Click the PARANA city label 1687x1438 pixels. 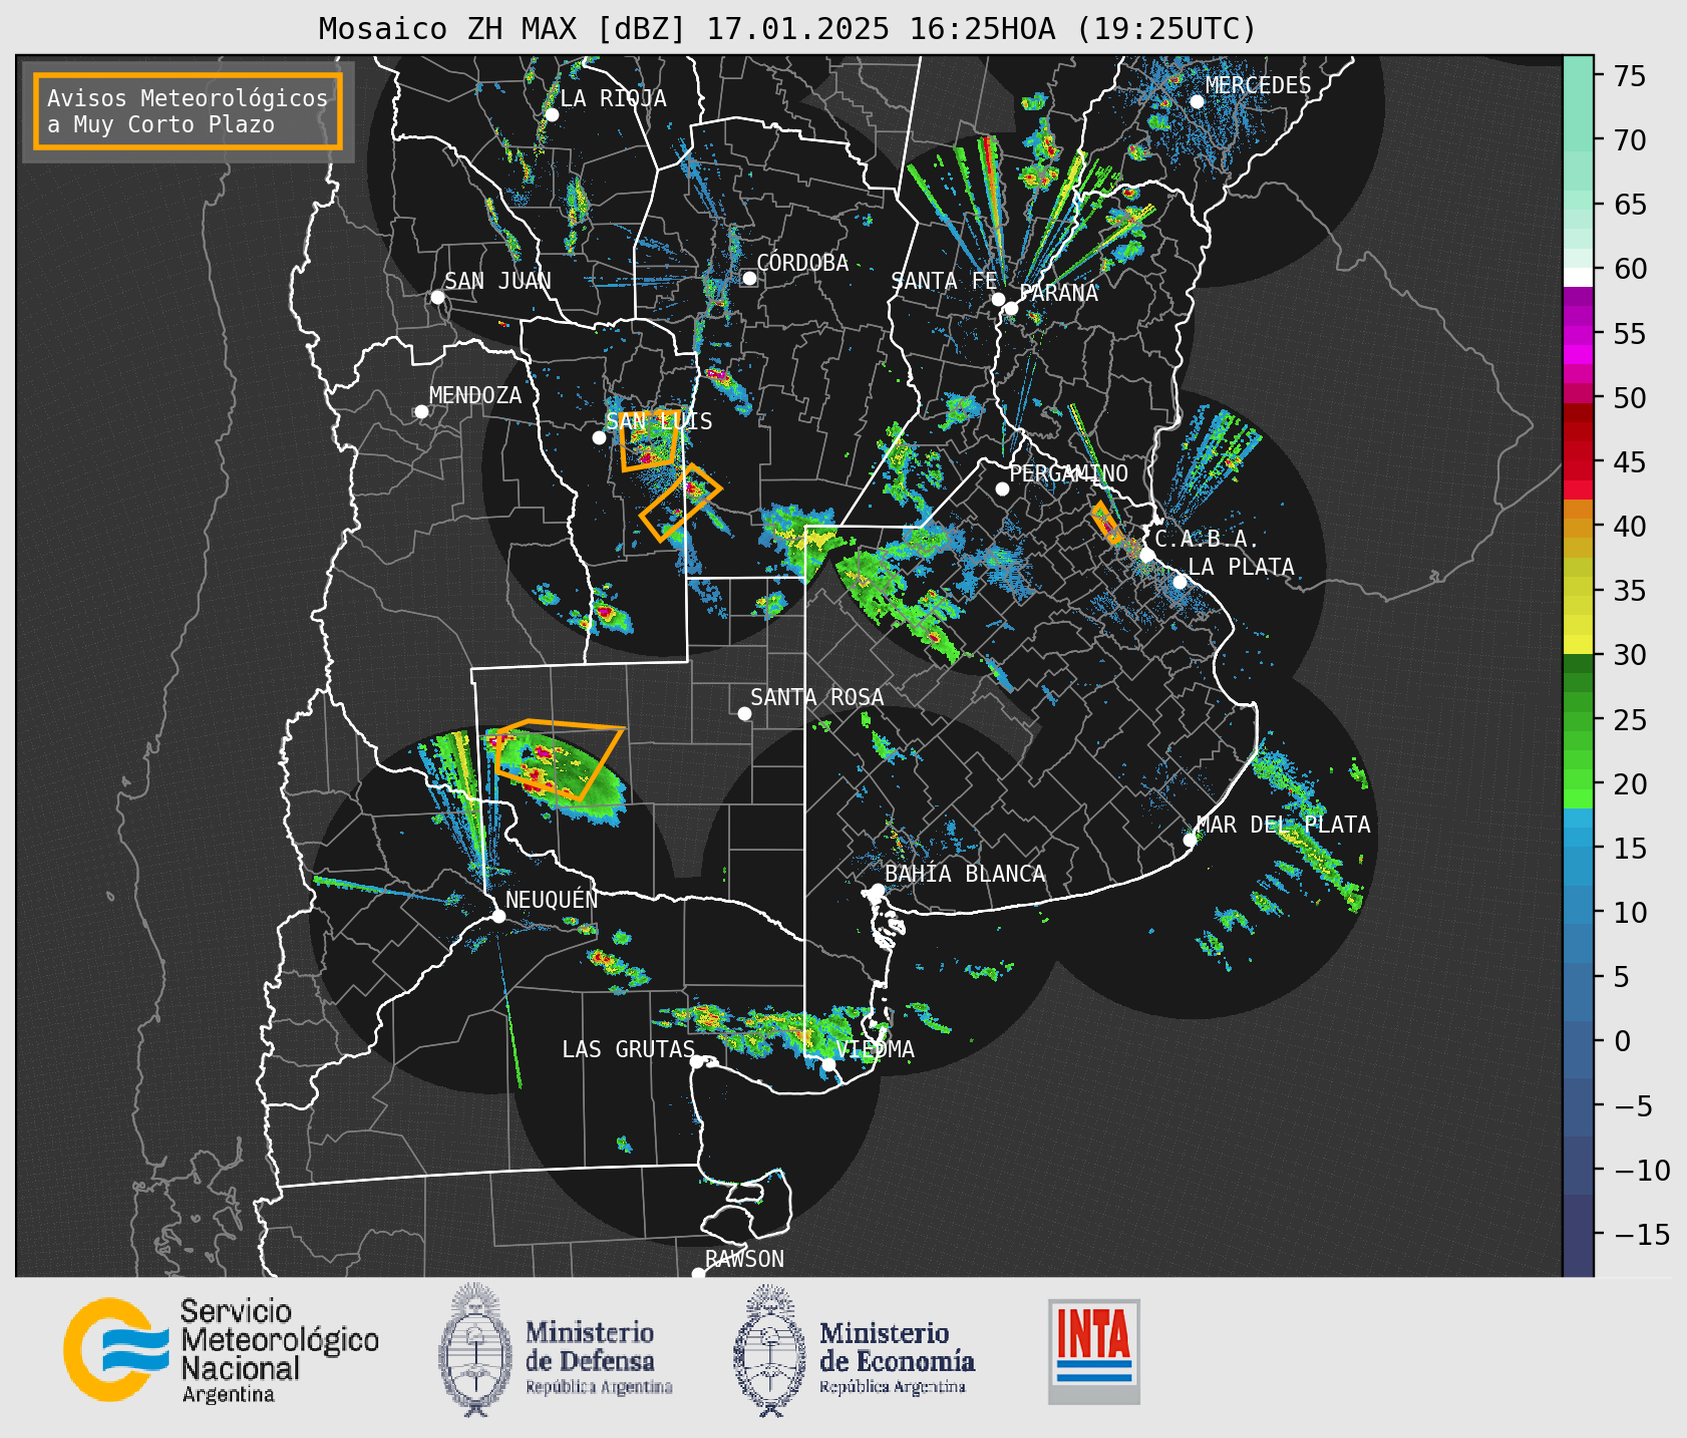1058,293
